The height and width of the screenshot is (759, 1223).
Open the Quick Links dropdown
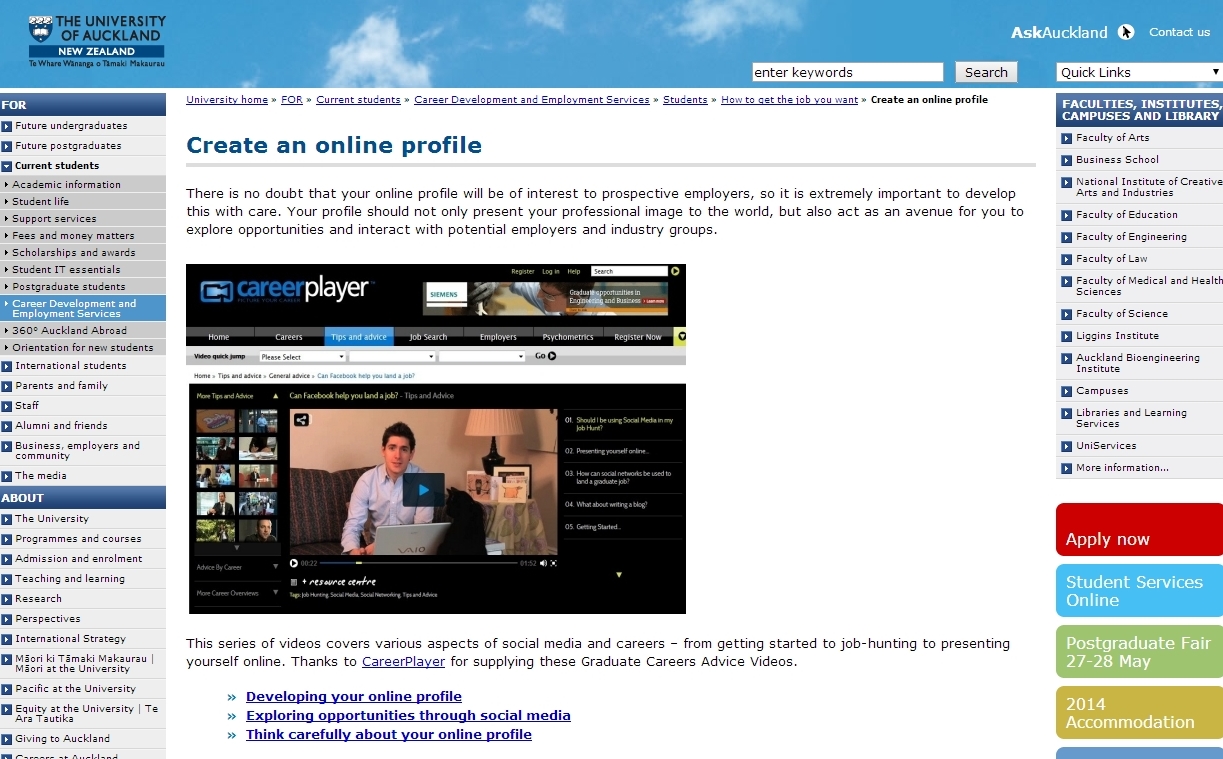pos(1139,72)
